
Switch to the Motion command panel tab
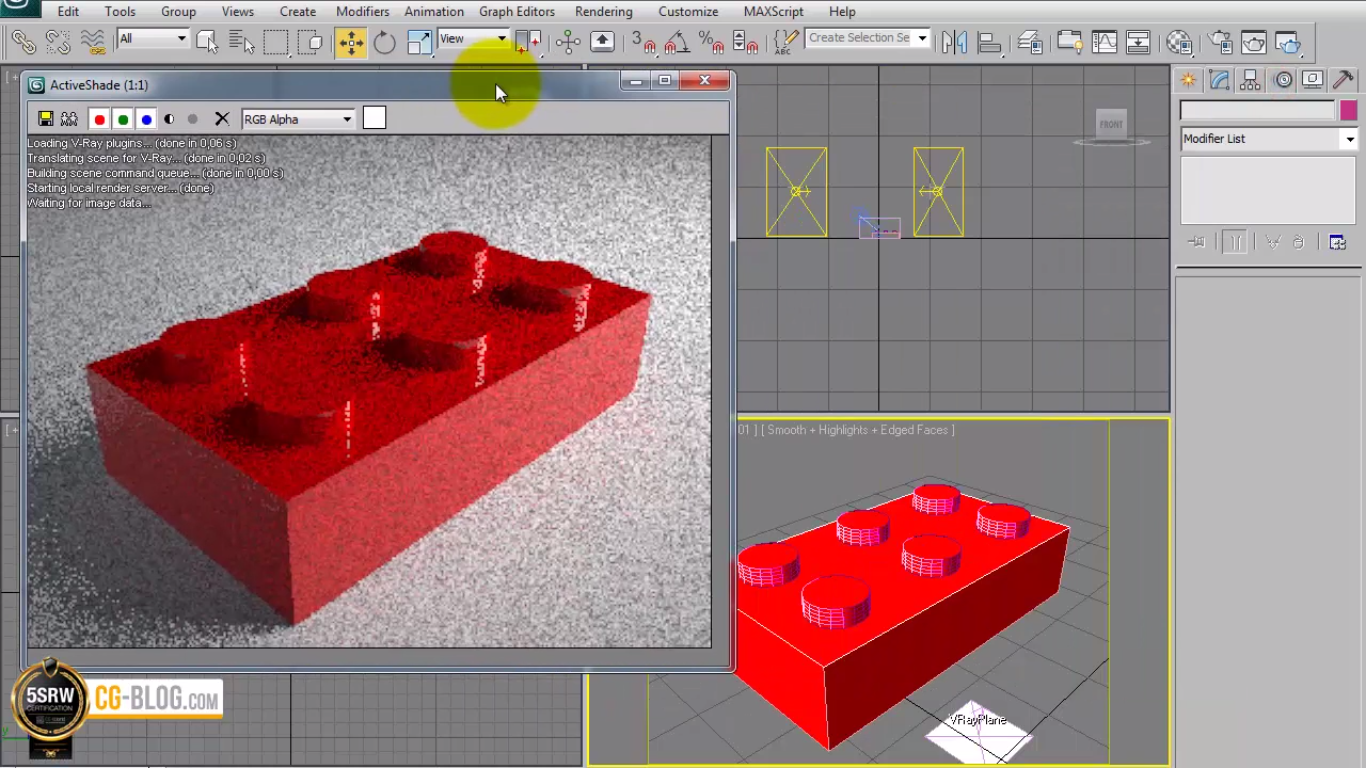[1283, 80]
